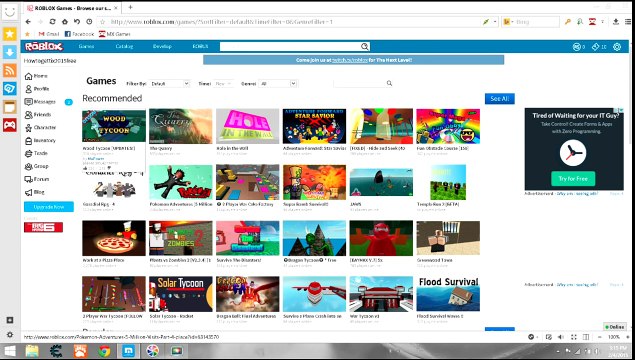Open browser download arrow icon
This screenshot has height=360, width=635.
click(616, 22)
